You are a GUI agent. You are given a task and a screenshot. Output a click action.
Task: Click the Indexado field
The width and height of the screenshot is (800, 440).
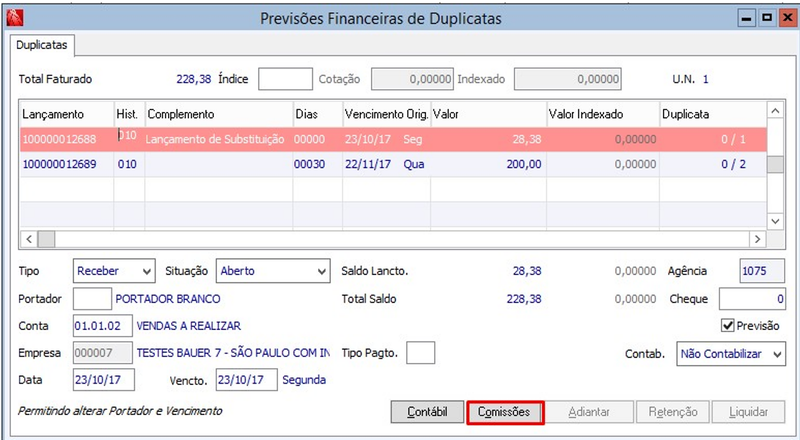(x=567, y=79)
